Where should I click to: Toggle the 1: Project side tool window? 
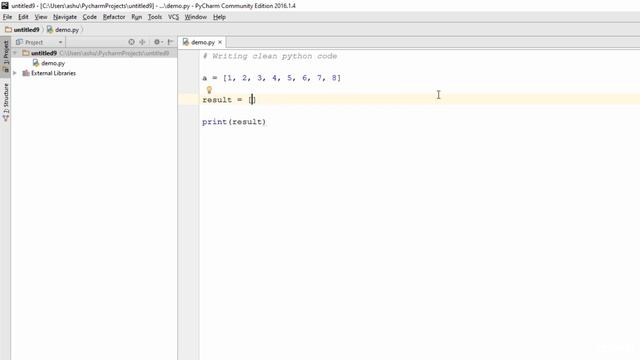pos(6,56)
